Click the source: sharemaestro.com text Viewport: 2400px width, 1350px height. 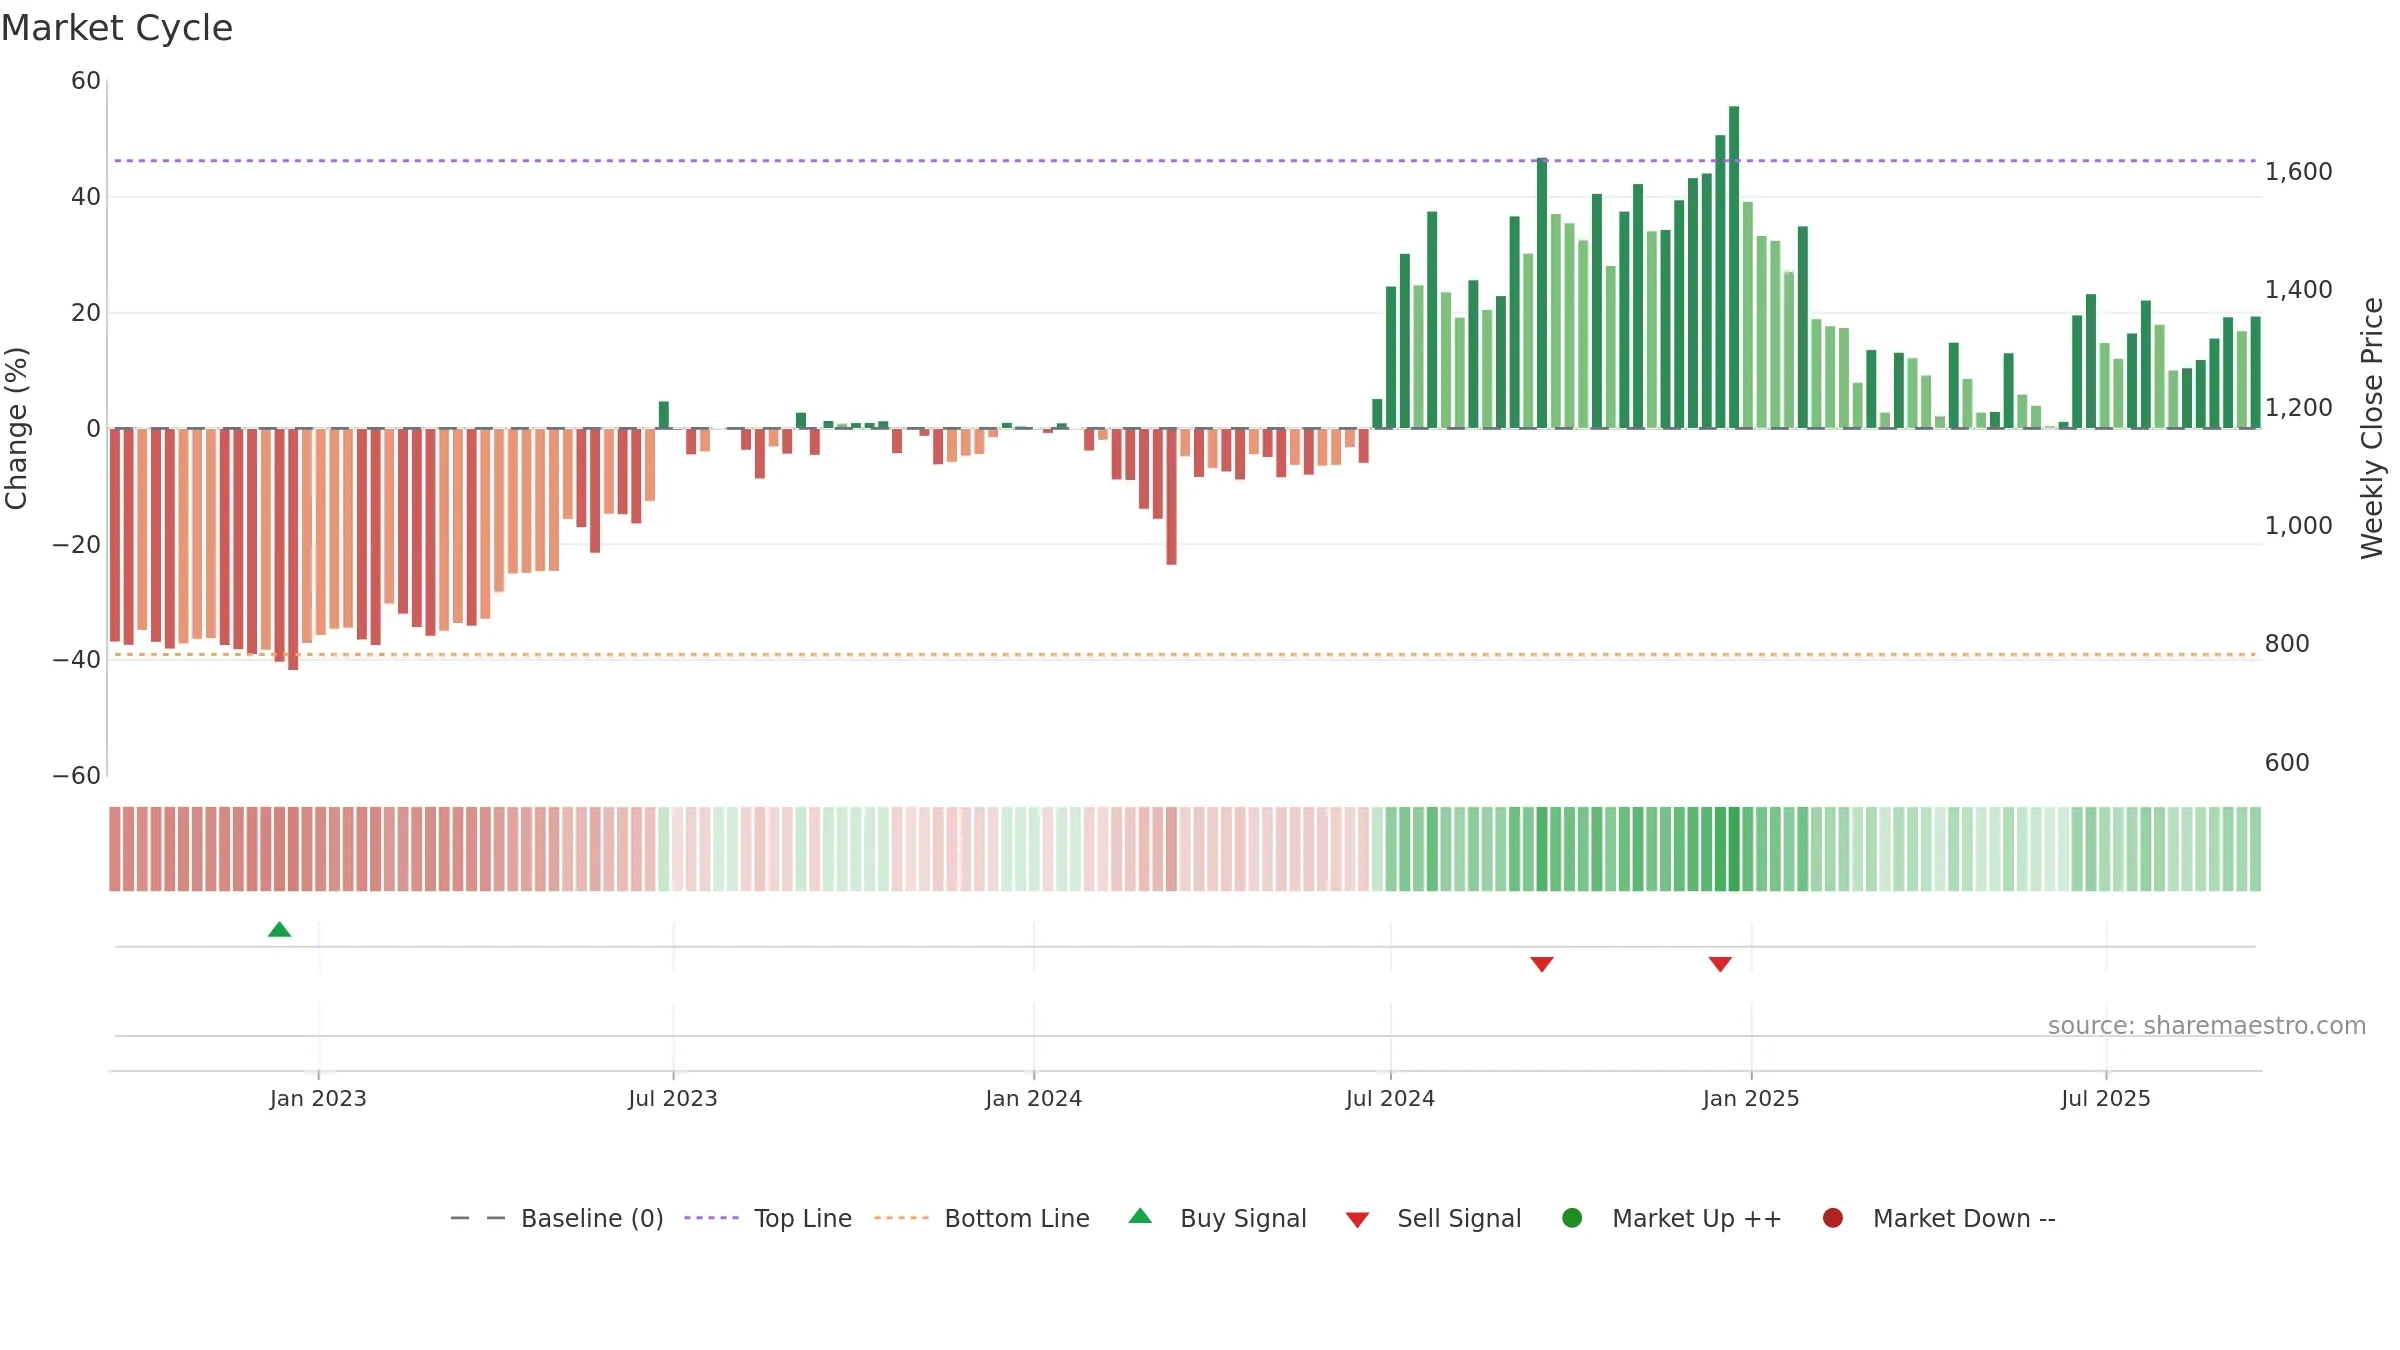point(2207,1026)
